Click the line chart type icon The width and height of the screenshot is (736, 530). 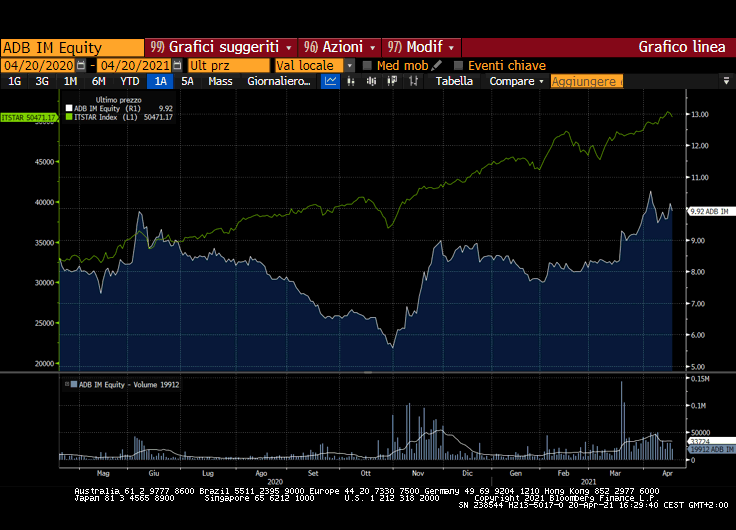[x=330, y=81]
